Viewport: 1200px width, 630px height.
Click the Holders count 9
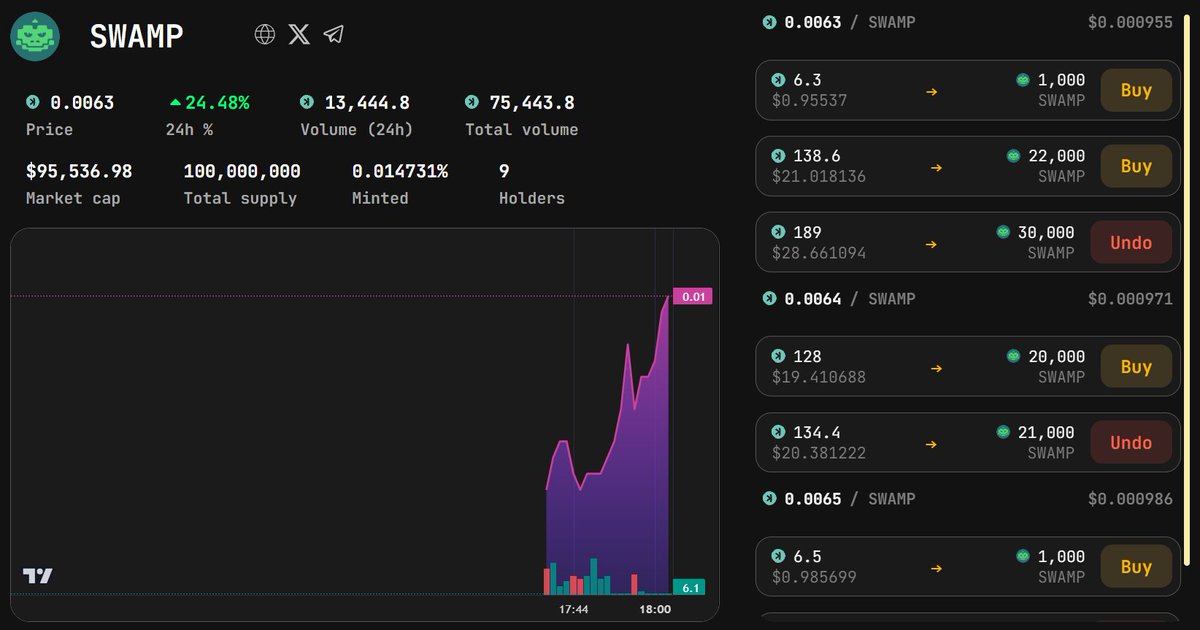[x=504, y=171]
